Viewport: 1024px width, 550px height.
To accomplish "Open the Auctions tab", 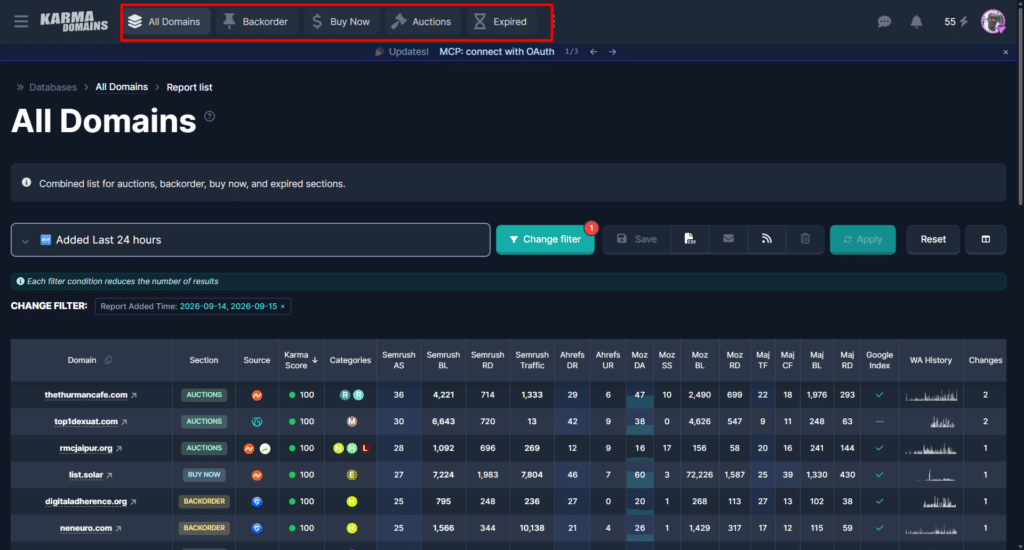I will 421,22.
